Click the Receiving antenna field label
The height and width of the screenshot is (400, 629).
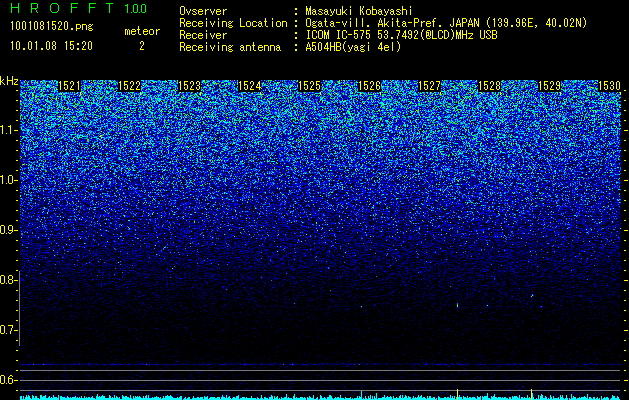pos(230,47)
